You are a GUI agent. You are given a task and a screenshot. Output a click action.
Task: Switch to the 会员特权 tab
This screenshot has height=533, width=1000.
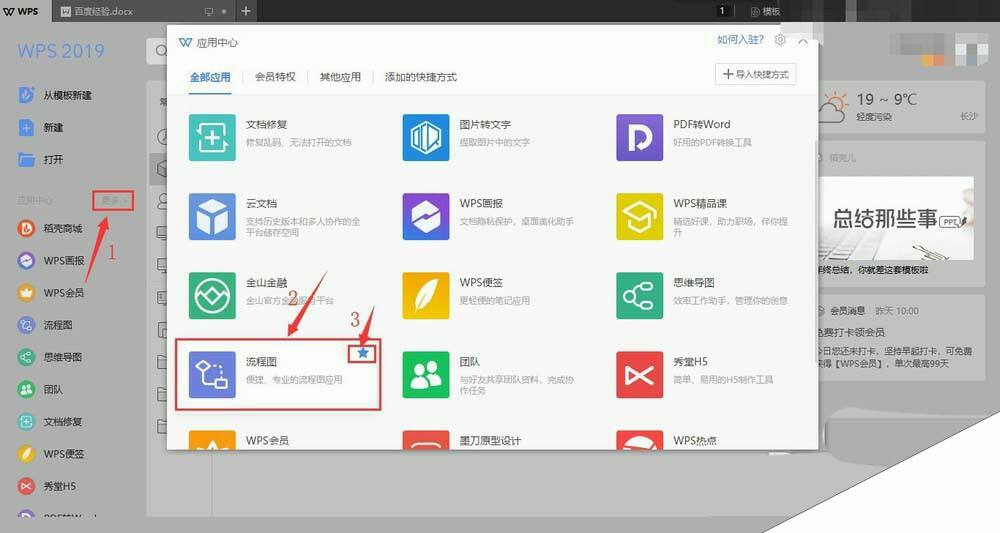coord(276,77)
